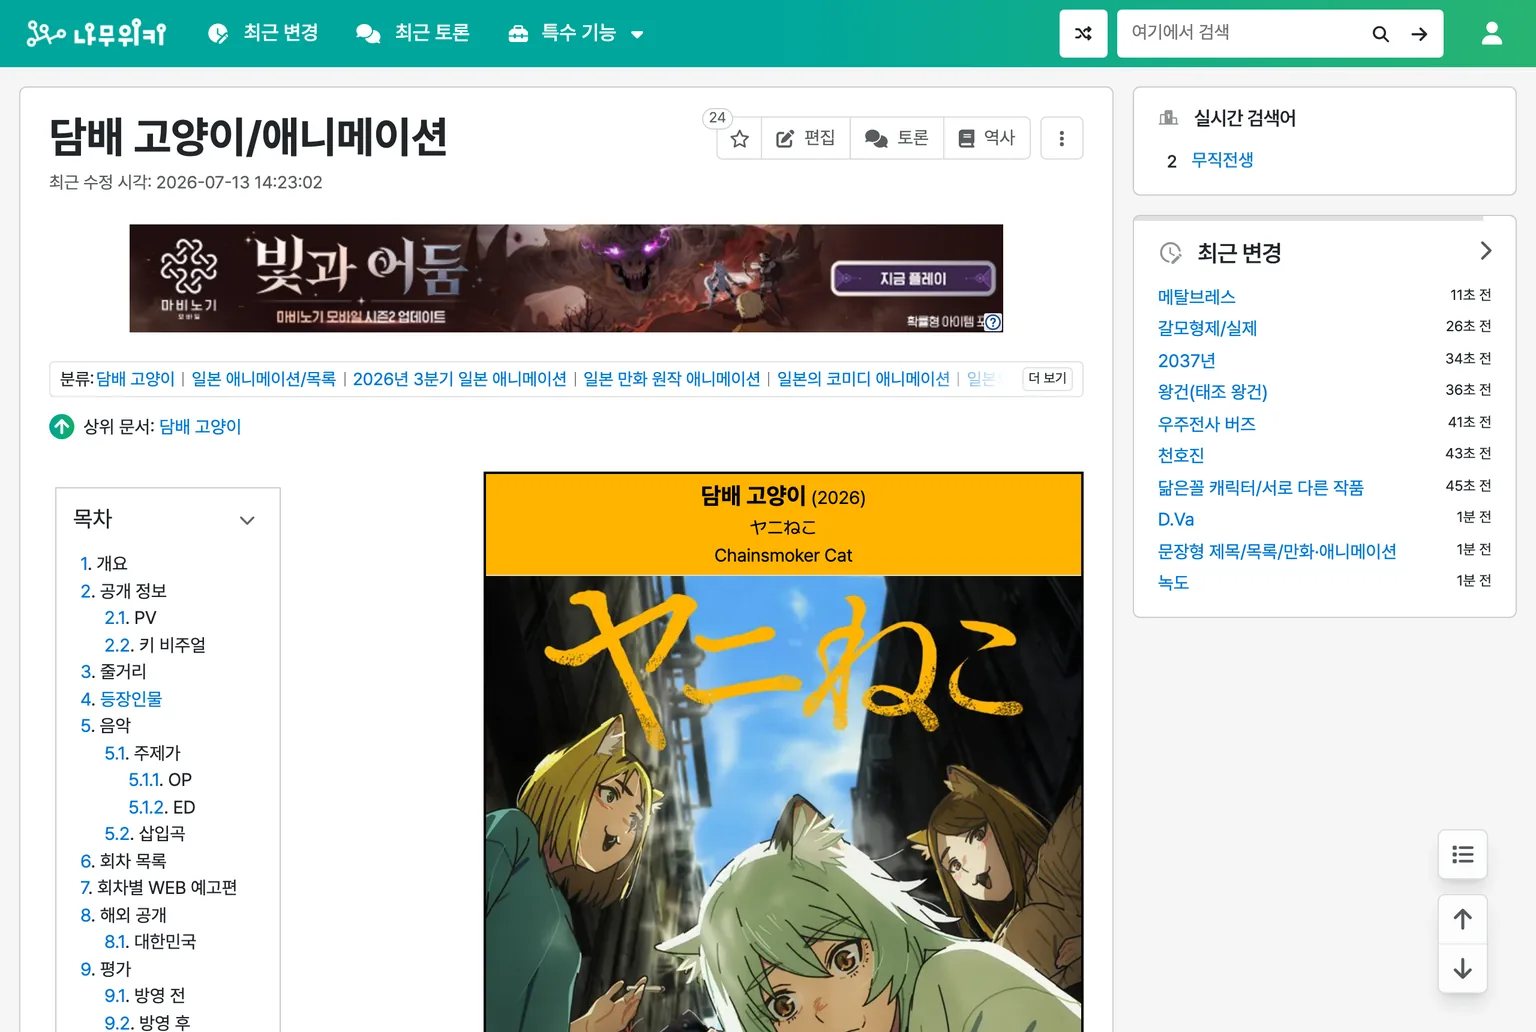Open 일본의 코미디 애니메이션 category link
Viewport: 1536px width, 1032px height.
(864, 379)
